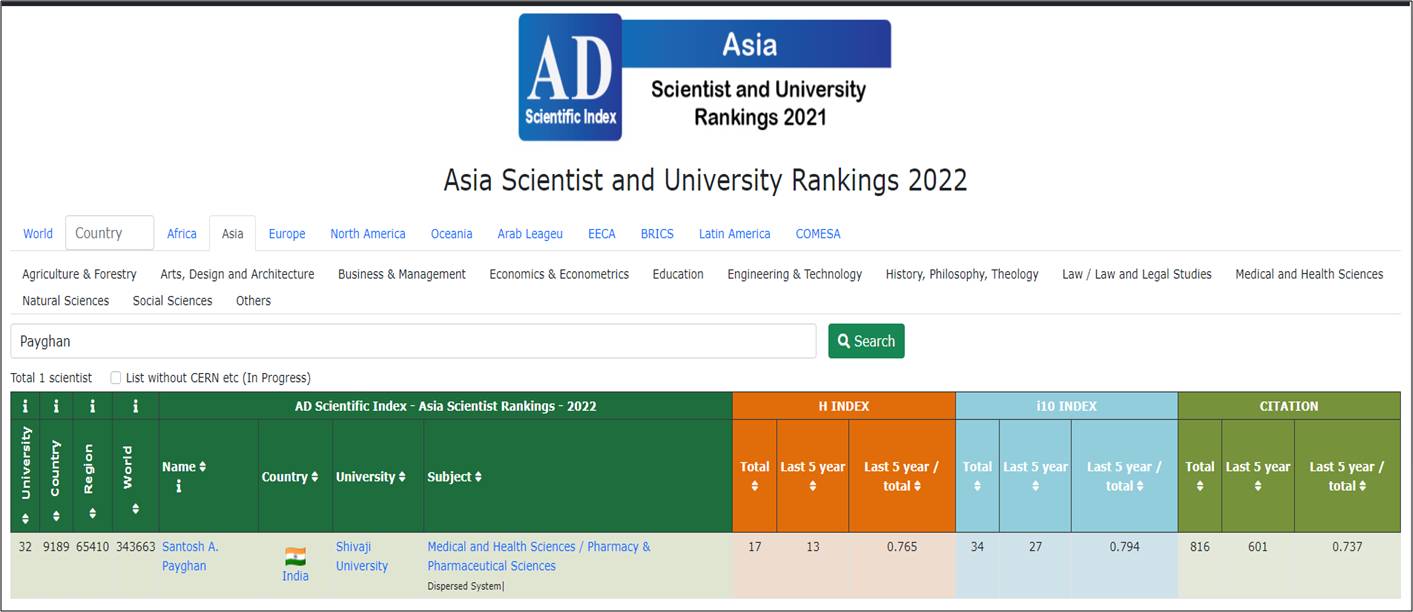Image resolution: width=1413 pixels, height=612 pixels.
Task: Open the Country dropdown field
Action: coord(110,233)
